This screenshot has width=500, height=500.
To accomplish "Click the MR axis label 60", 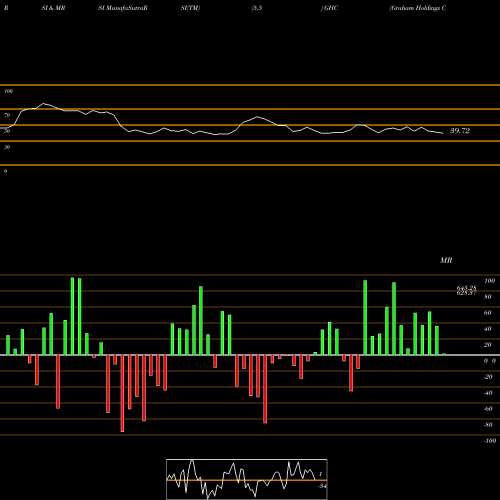I will (488, 313).
